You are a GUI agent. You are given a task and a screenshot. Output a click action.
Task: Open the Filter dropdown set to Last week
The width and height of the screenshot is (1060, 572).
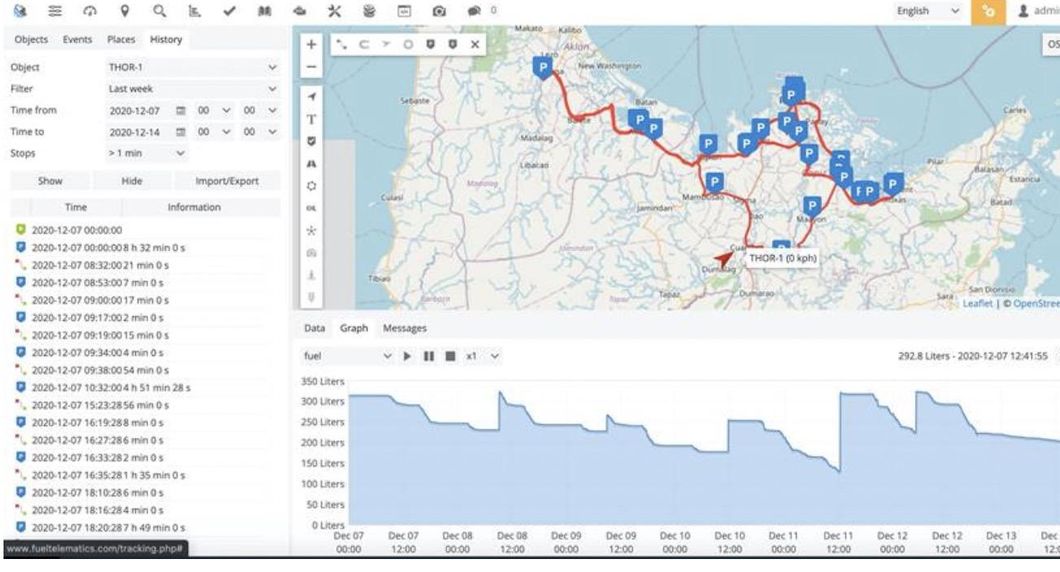(190, 88)
